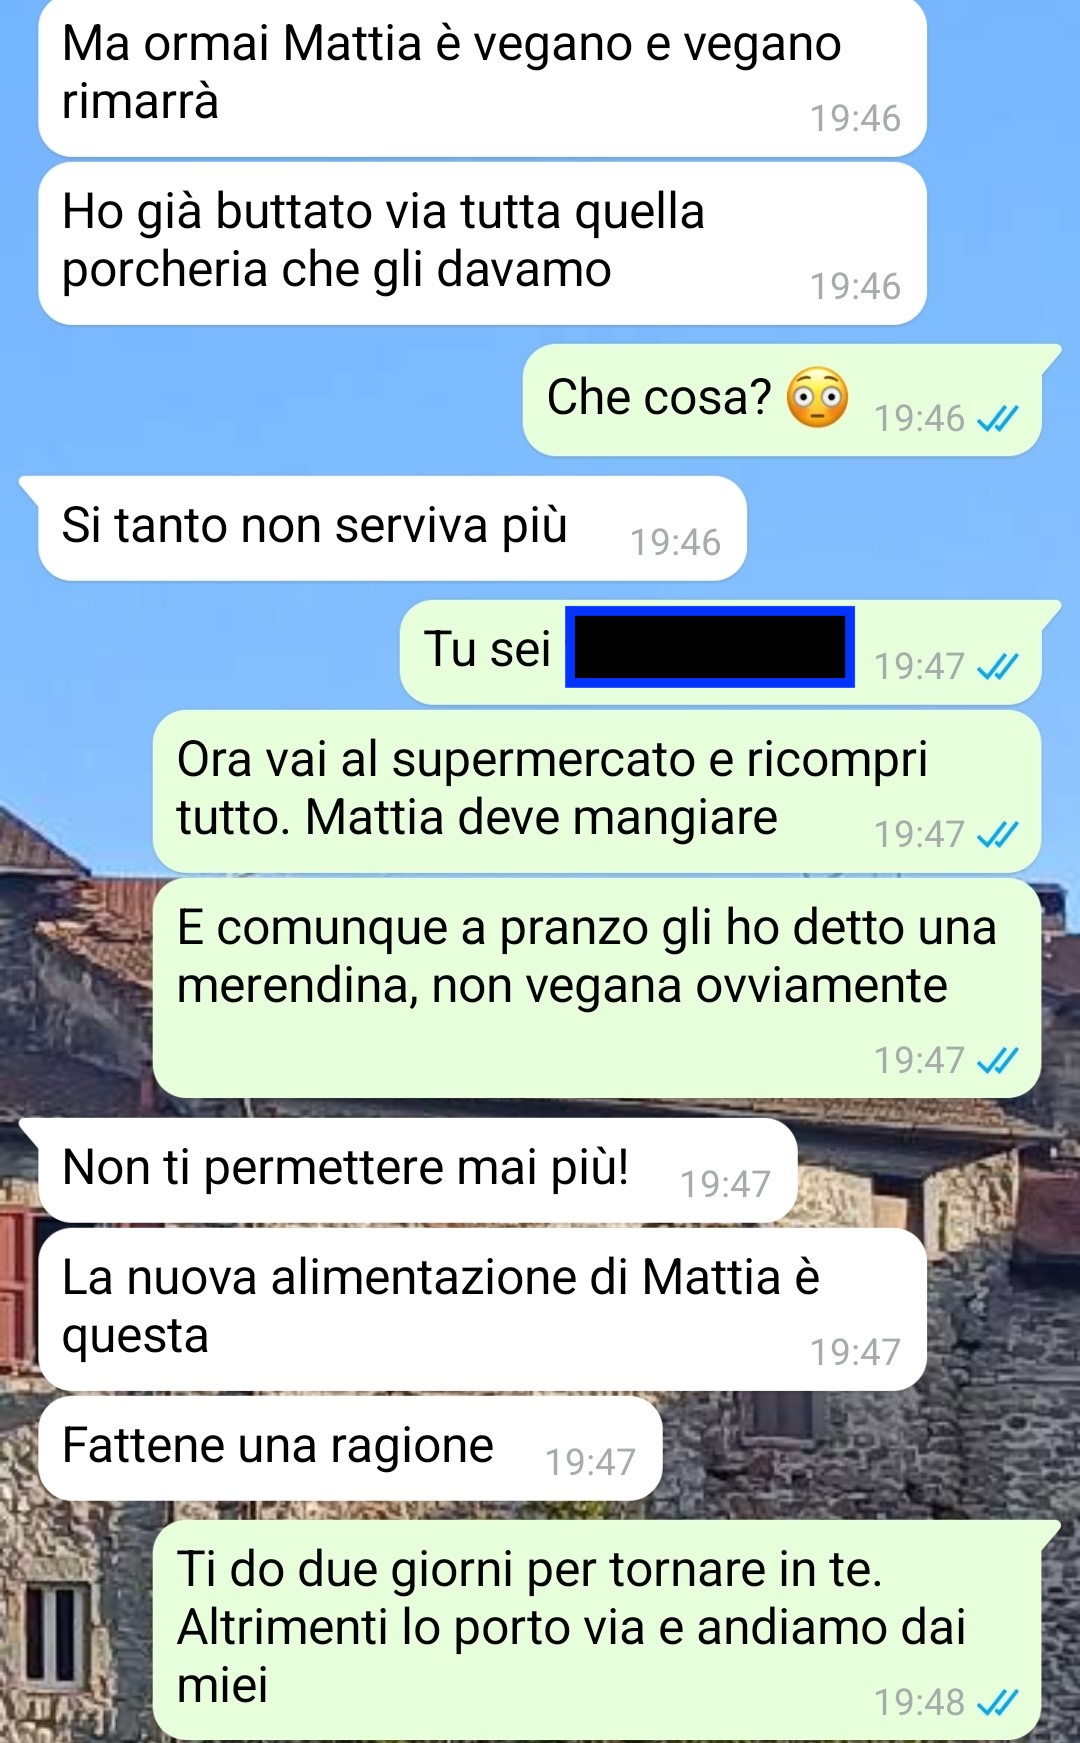Tap the 'Ora vai al supermercato e ricompri tutto' bubble
The width and height of the screenshot is (1080, 1743).
click(597, 791)
